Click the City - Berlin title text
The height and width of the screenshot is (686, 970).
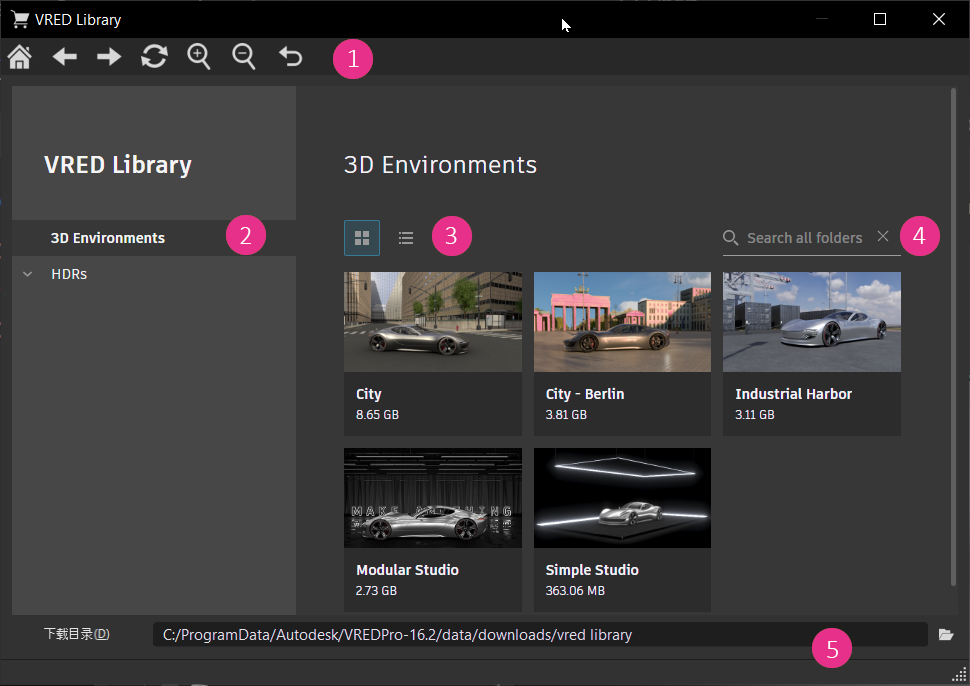[585, 394]
